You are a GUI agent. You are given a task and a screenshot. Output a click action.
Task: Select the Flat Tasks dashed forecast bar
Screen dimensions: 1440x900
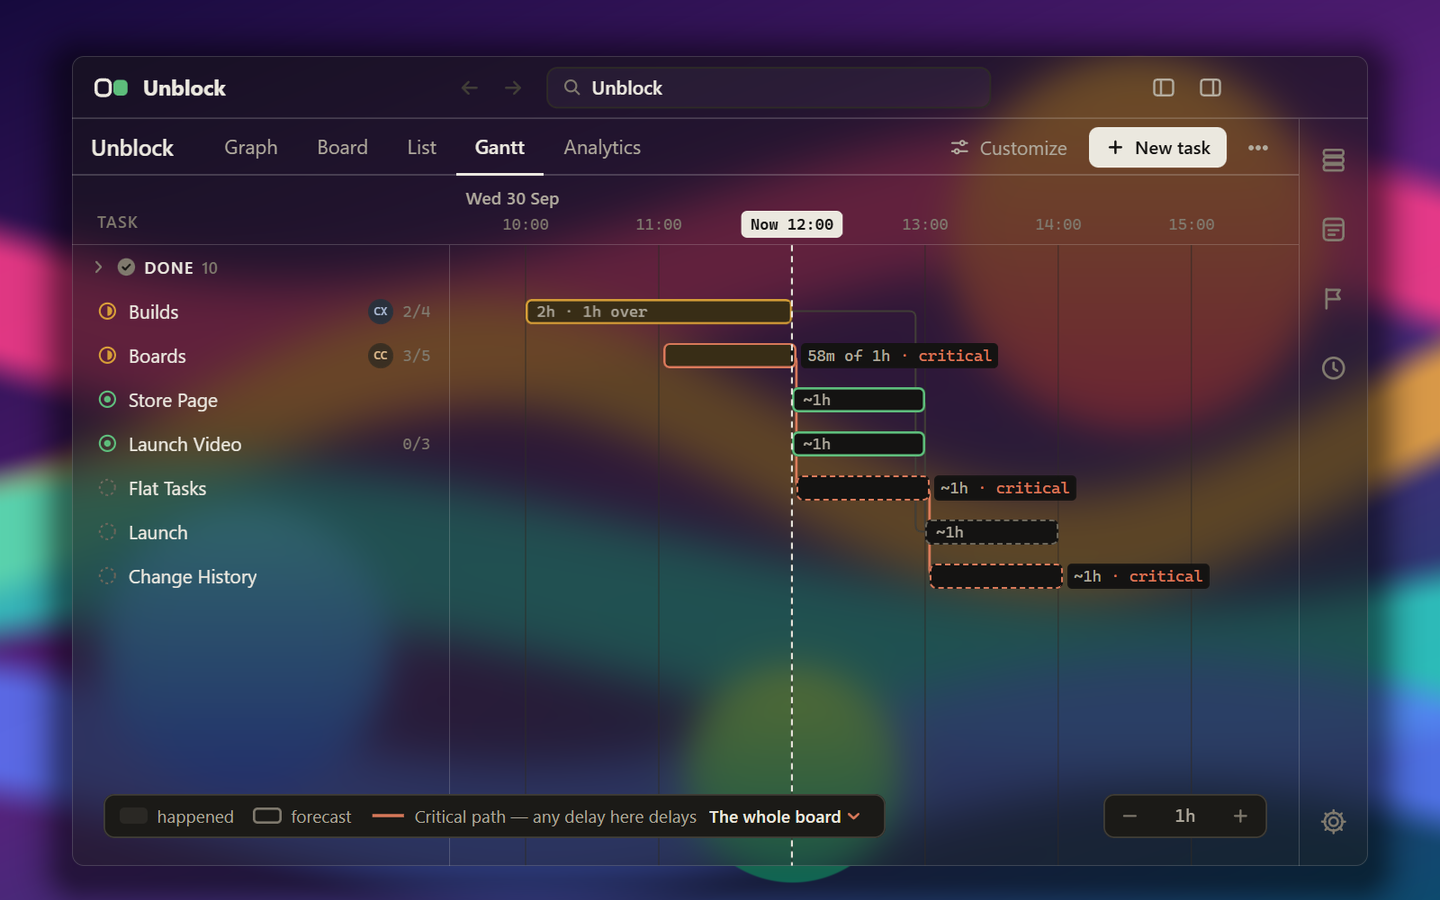coord(863,488)
